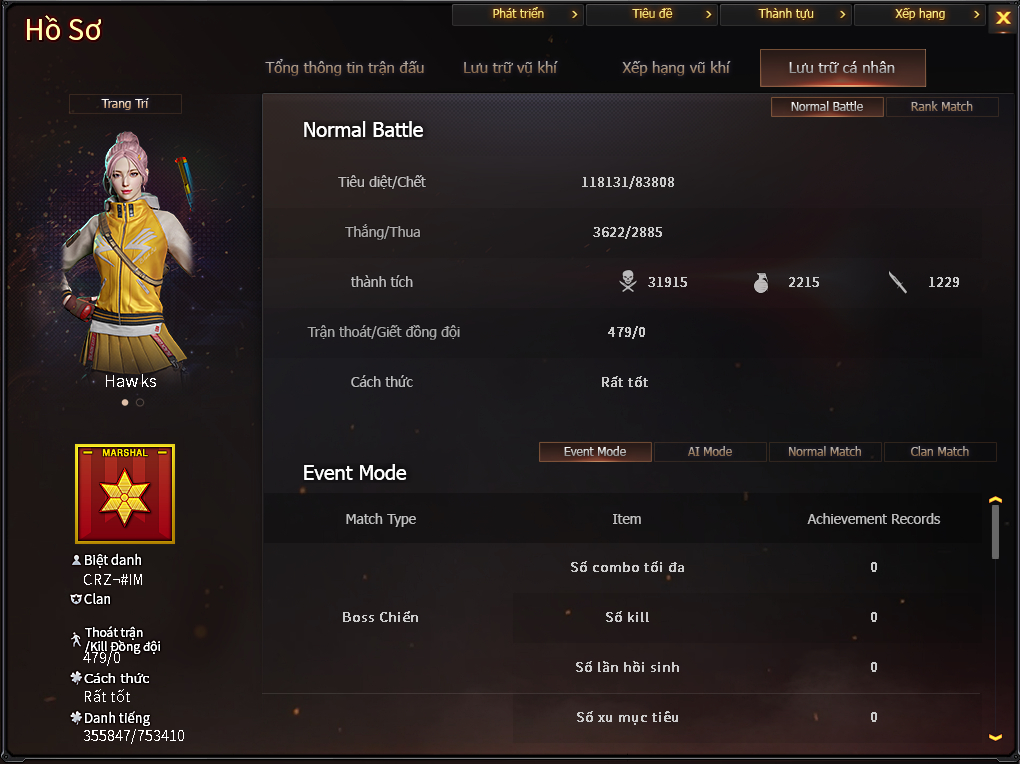Click the knife kills icon
The height and width of the screenshot is (764, 1020).
click(898, 282)
